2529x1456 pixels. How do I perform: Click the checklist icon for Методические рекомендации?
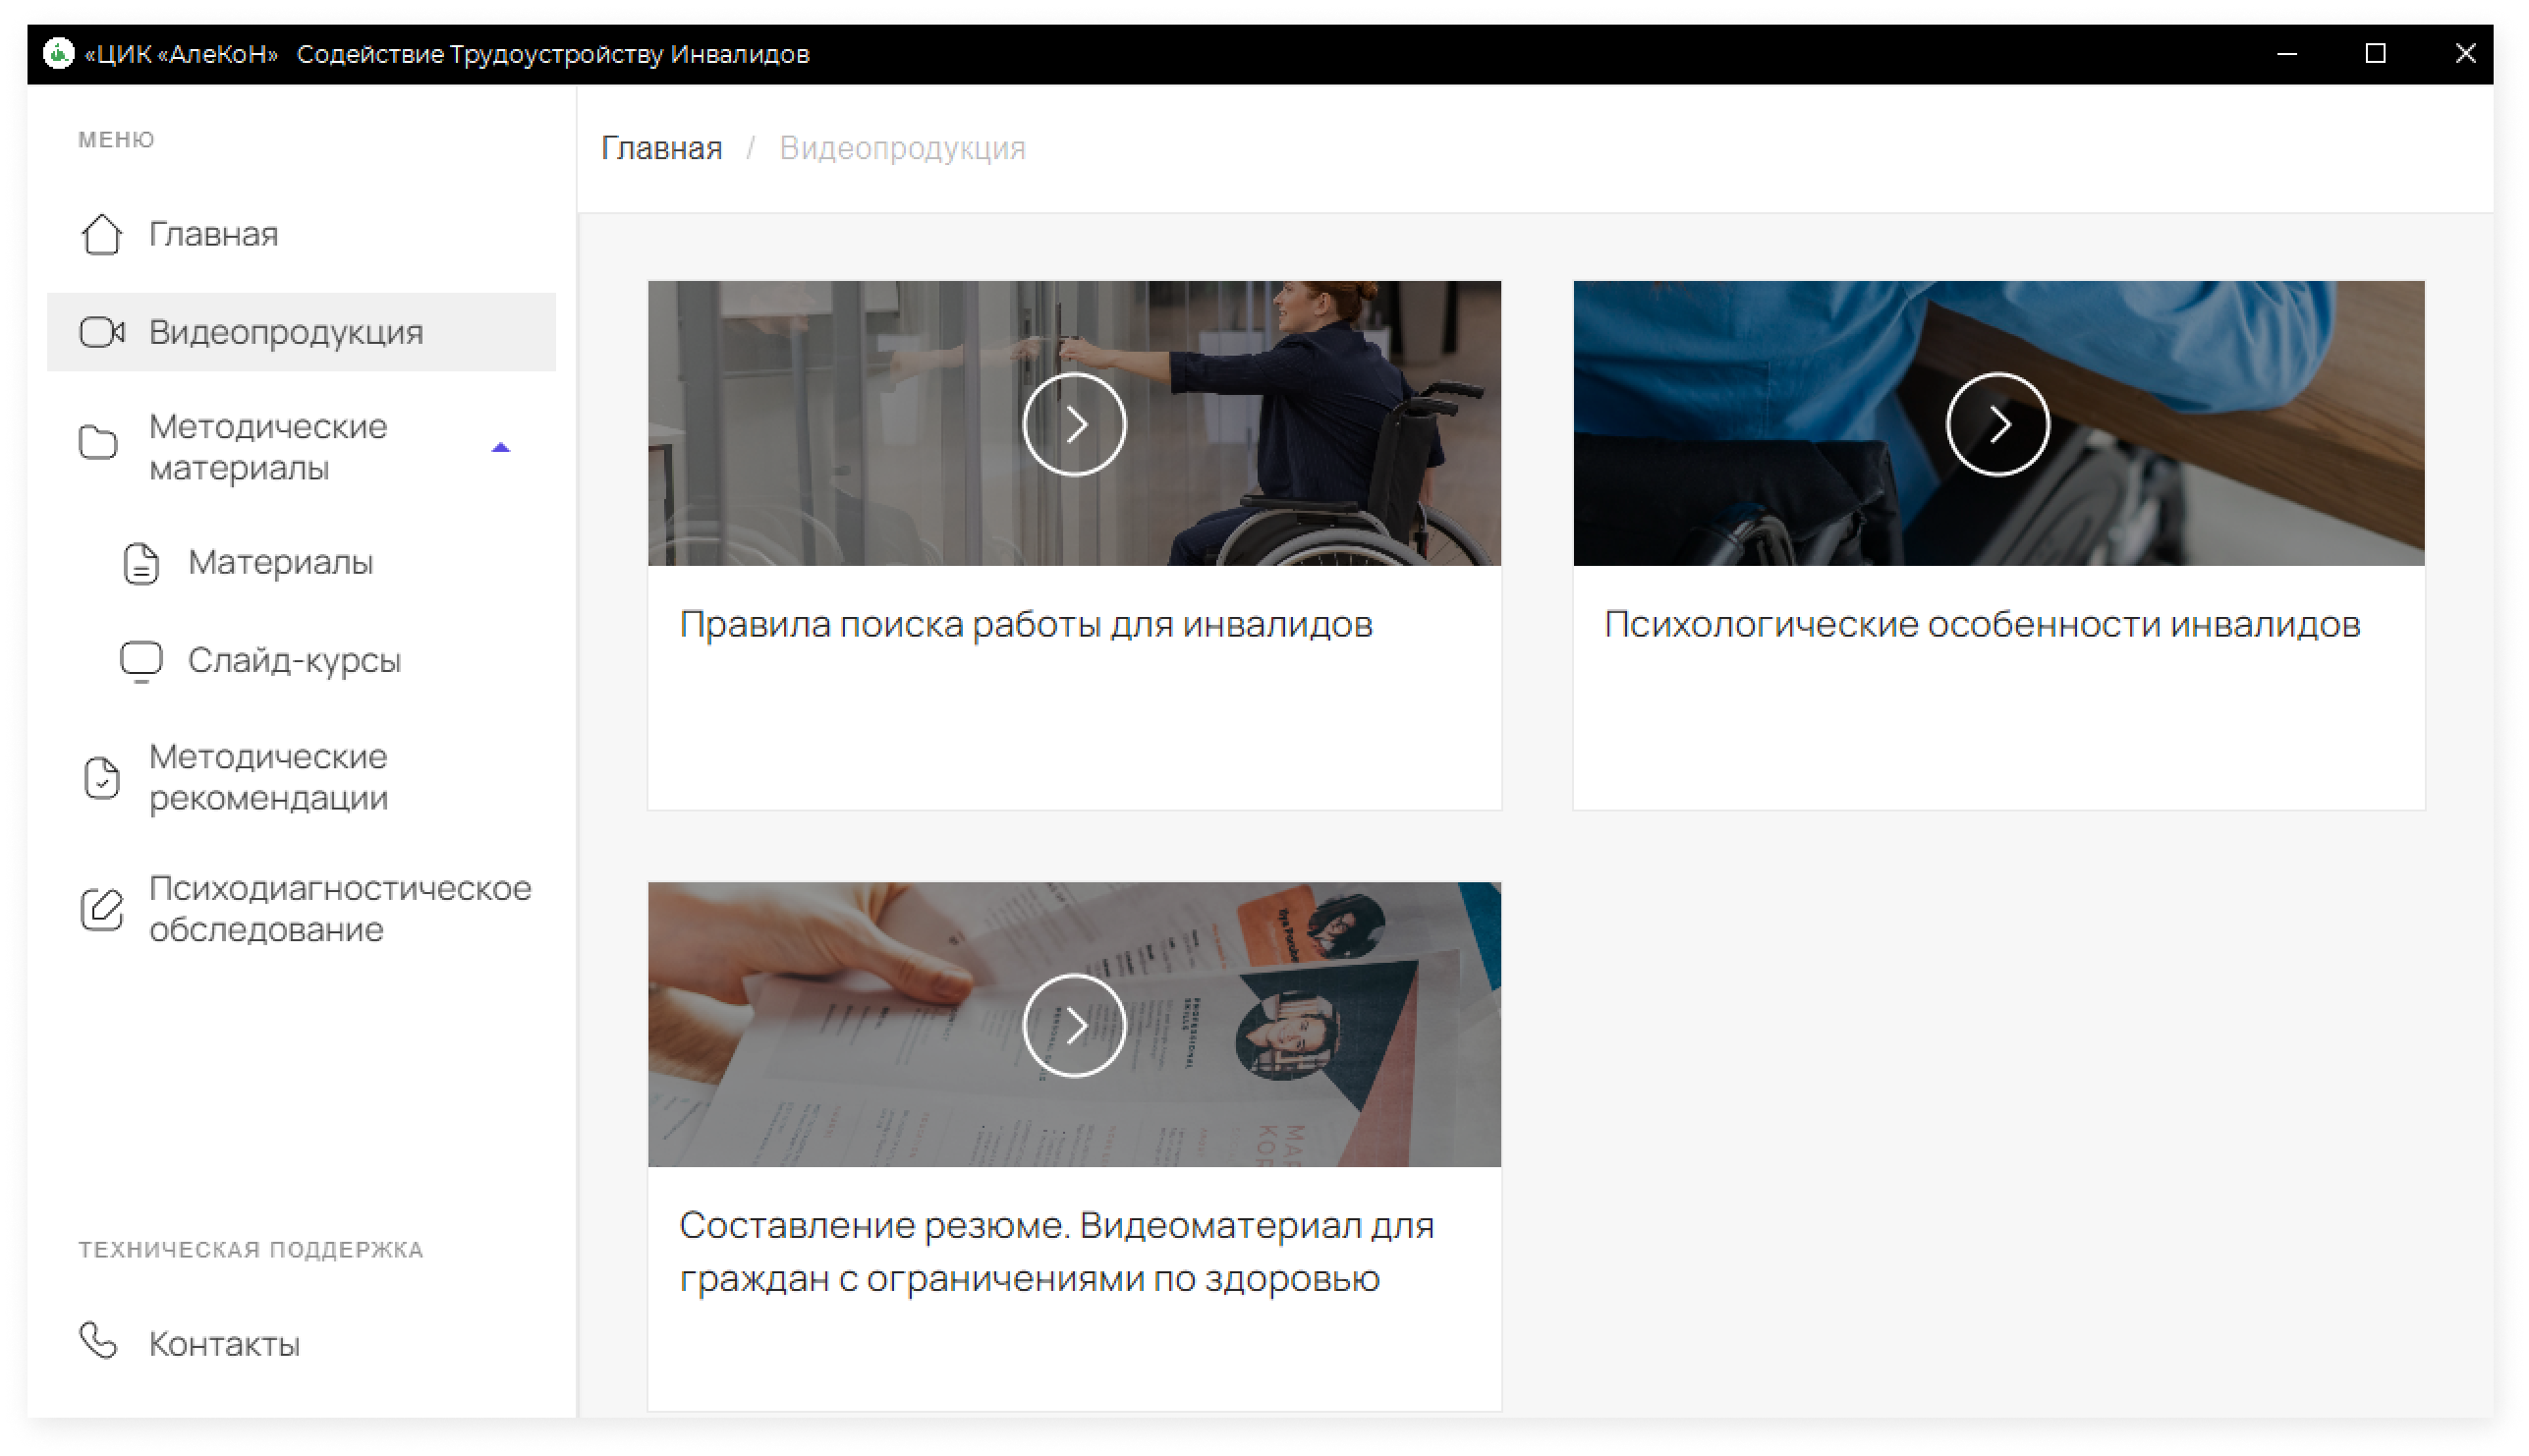coord(101,778)
